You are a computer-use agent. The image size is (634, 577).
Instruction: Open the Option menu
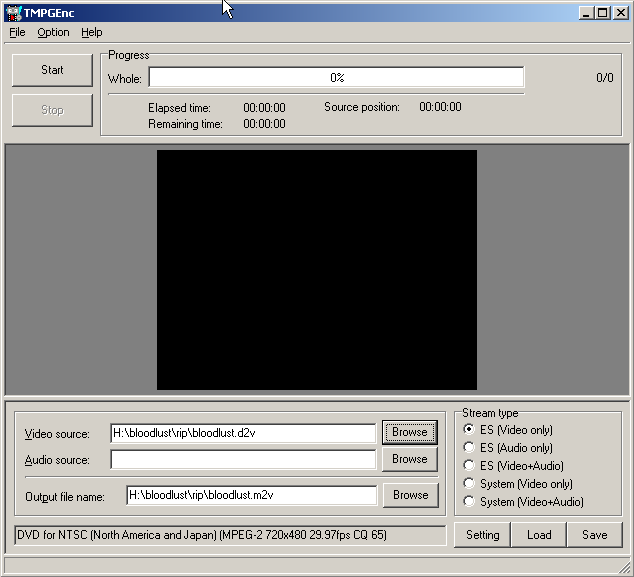coord(53,32)
